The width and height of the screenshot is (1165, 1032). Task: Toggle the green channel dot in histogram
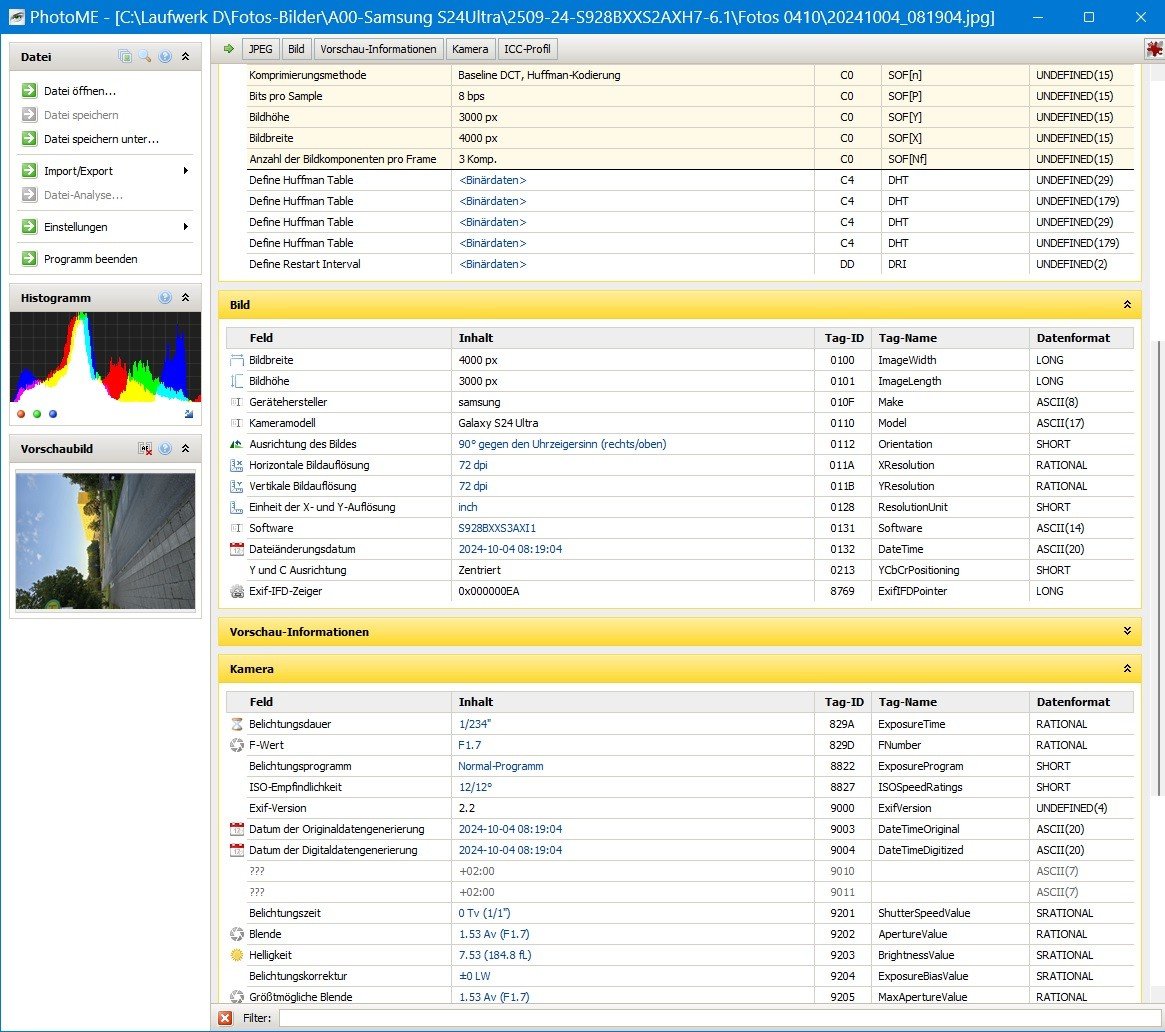click(x=37, y=413)
